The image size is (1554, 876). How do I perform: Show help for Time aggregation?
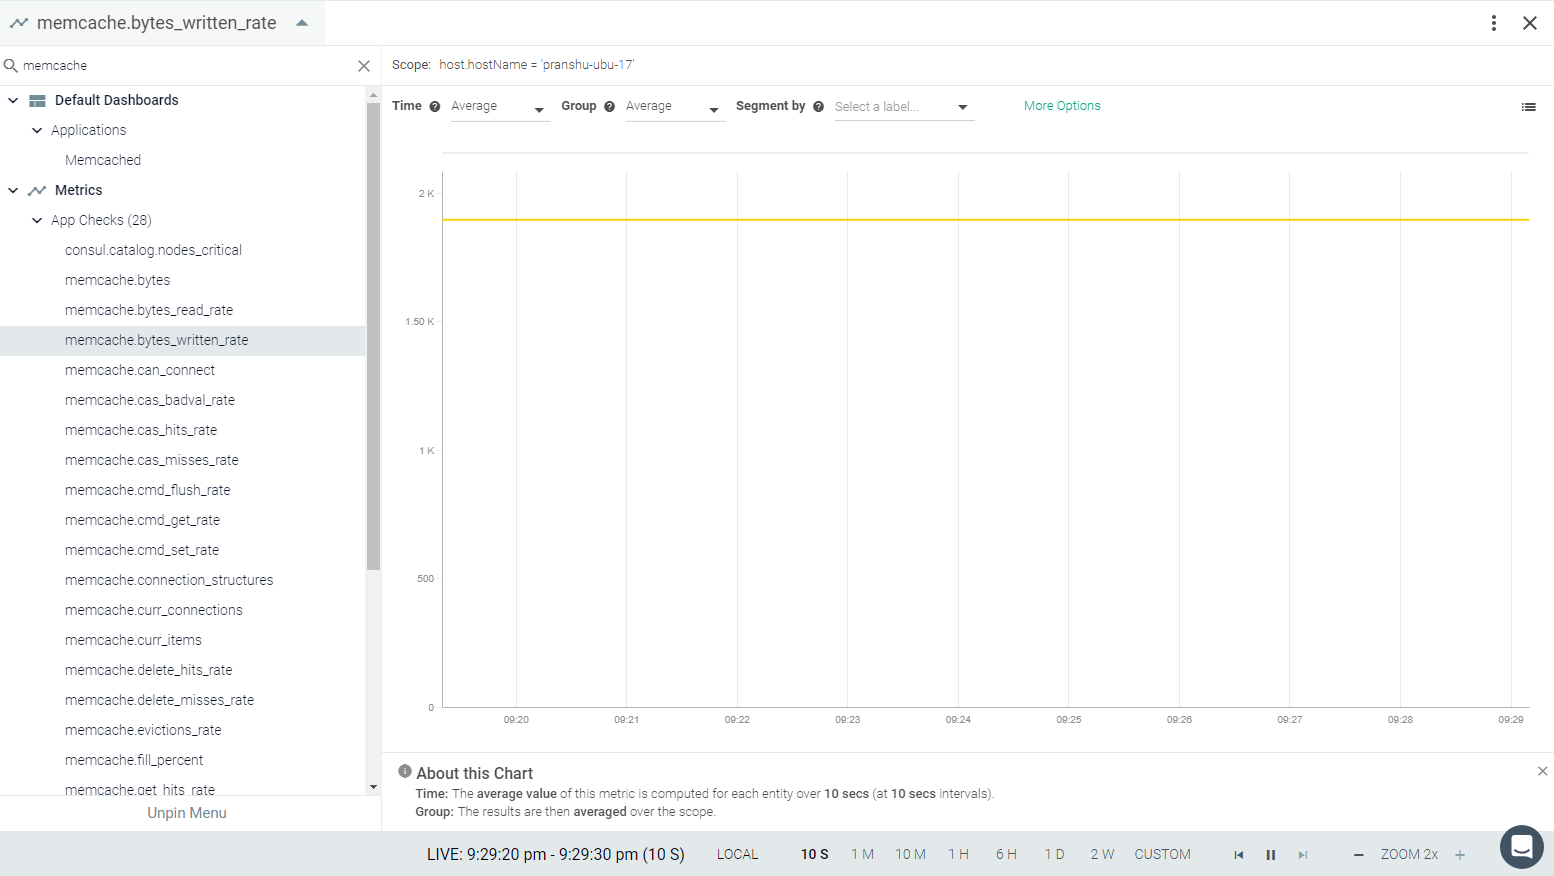[435, 107]
